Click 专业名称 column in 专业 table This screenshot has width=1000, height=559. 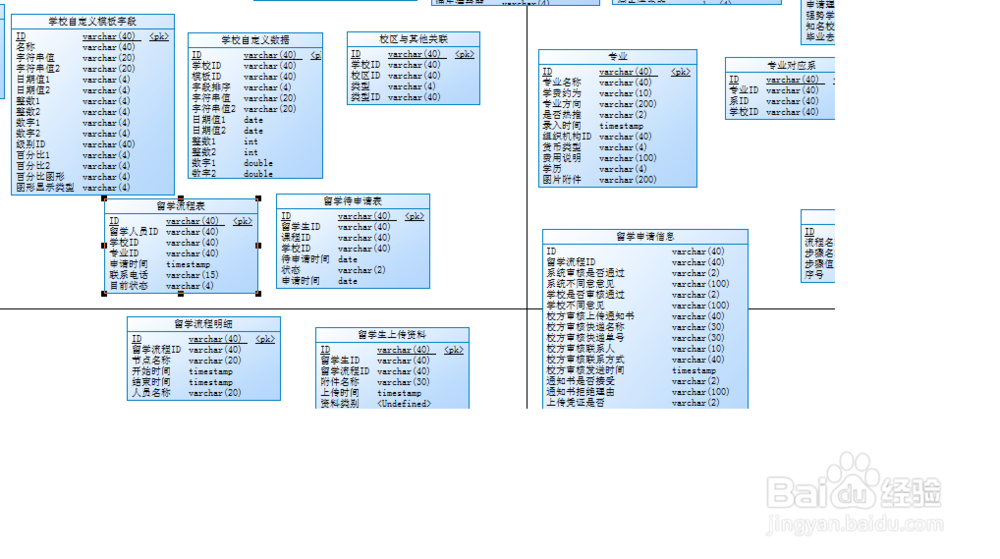point(562,82)
